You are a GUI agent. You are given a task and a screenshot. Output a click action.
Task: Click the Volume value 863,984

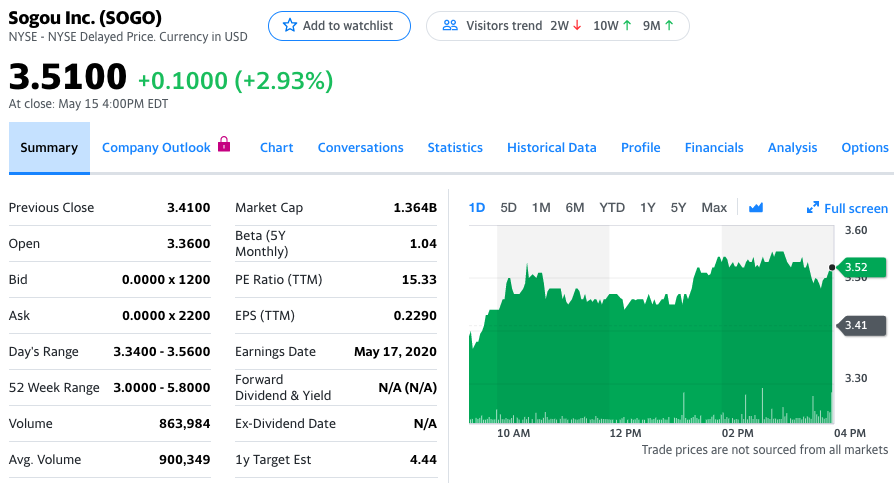(x=185, y=424)
